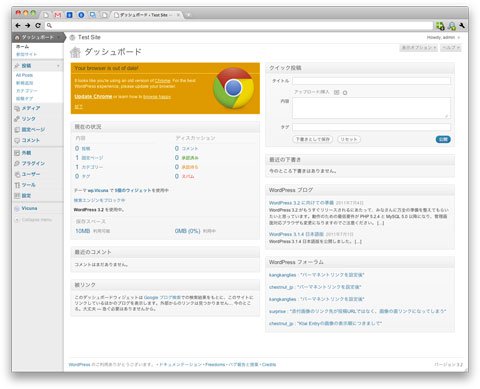480x389 pixels.
Task: Expand the 投稿 menu arrow in the sidebar
Action: click(x=58, y=66)
